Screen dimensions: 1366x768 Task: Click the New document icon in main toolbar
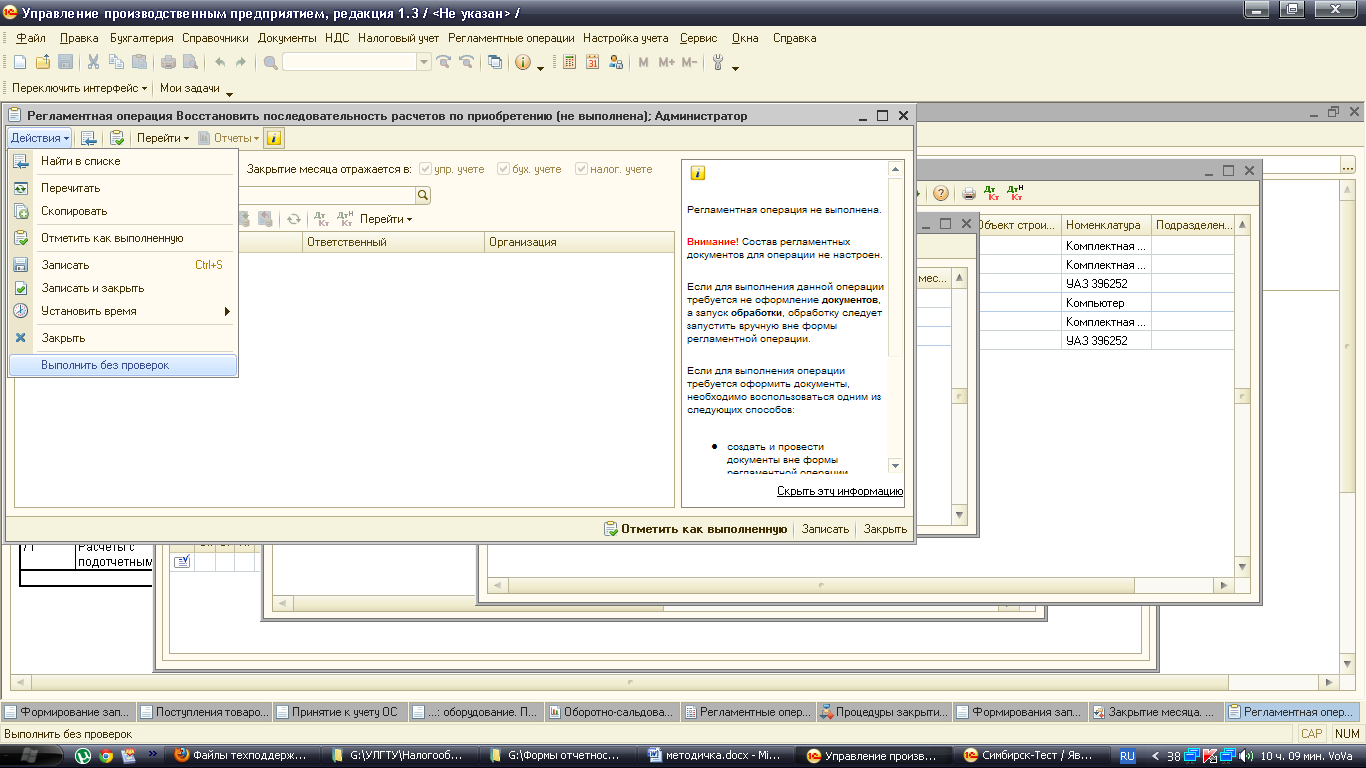coord(20,62)
